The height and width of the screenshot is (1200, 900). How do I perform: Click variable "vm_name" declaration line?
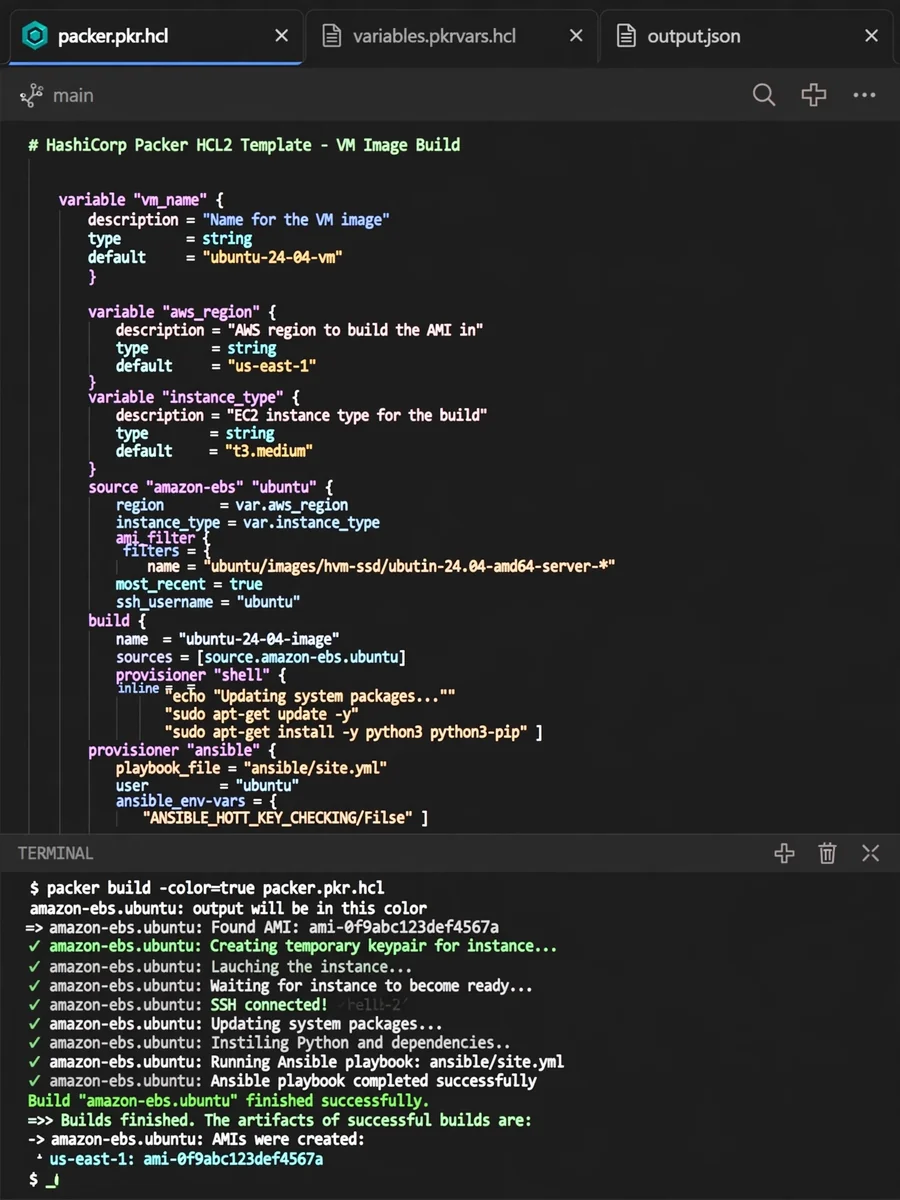pyautogui.click(x=141, y=200)
